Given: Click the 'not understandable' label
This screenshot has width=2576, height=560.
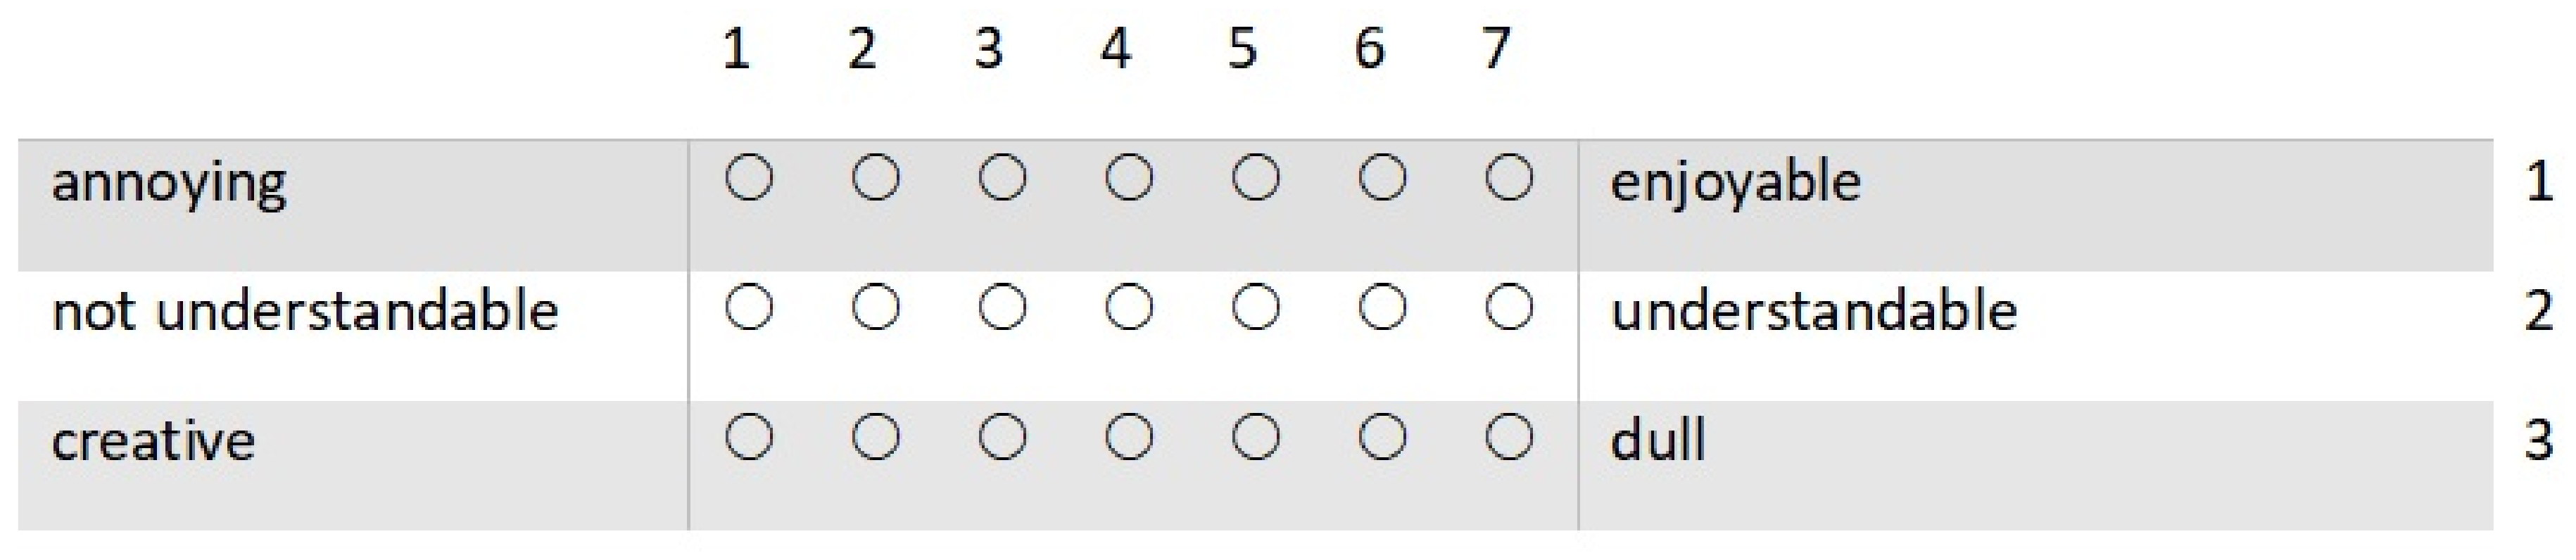Looking at the screenshot, I should pyautogui.click(x=305, y=311).
